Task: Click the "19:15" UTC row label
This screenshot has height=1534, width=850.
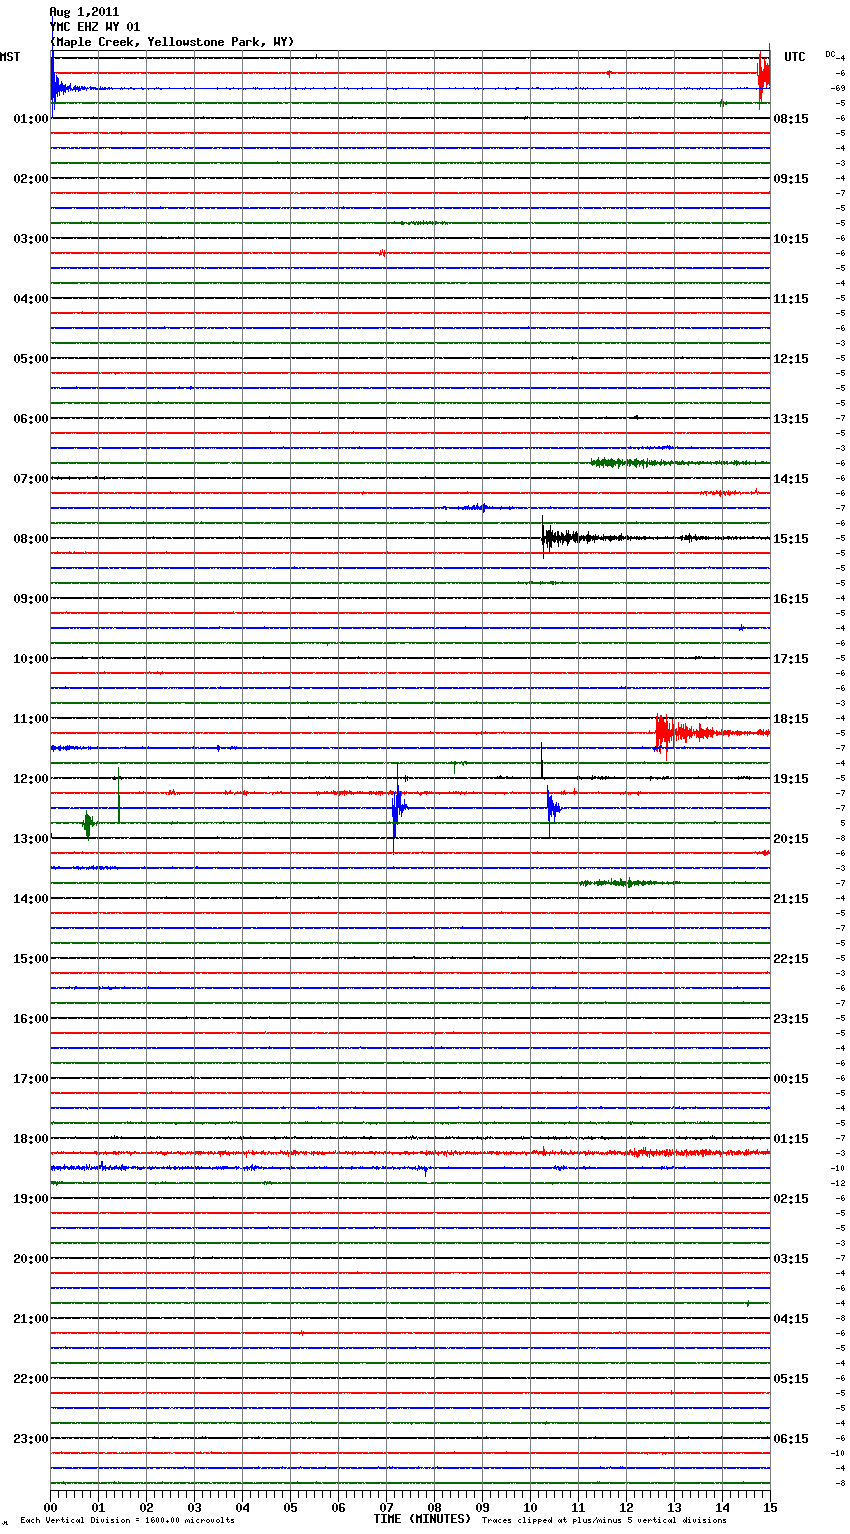Action: [791, 779]
